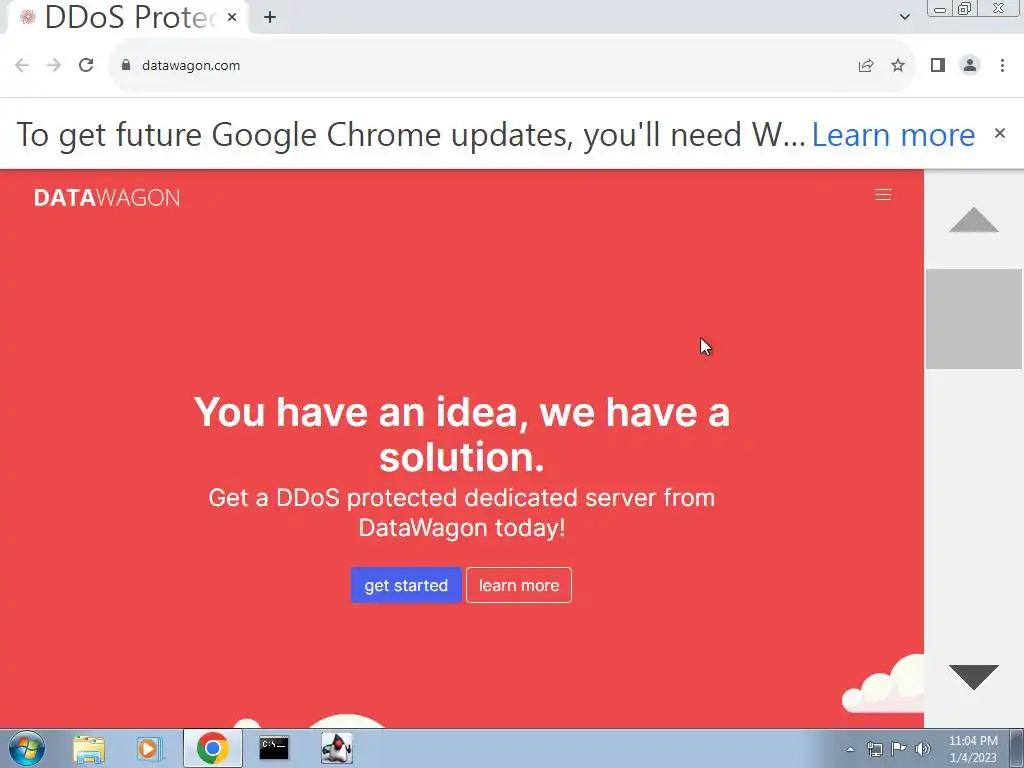This screenshot has height=768, width=1024.
Task: Click the outlined learn more button
Action: click(519, 585)
